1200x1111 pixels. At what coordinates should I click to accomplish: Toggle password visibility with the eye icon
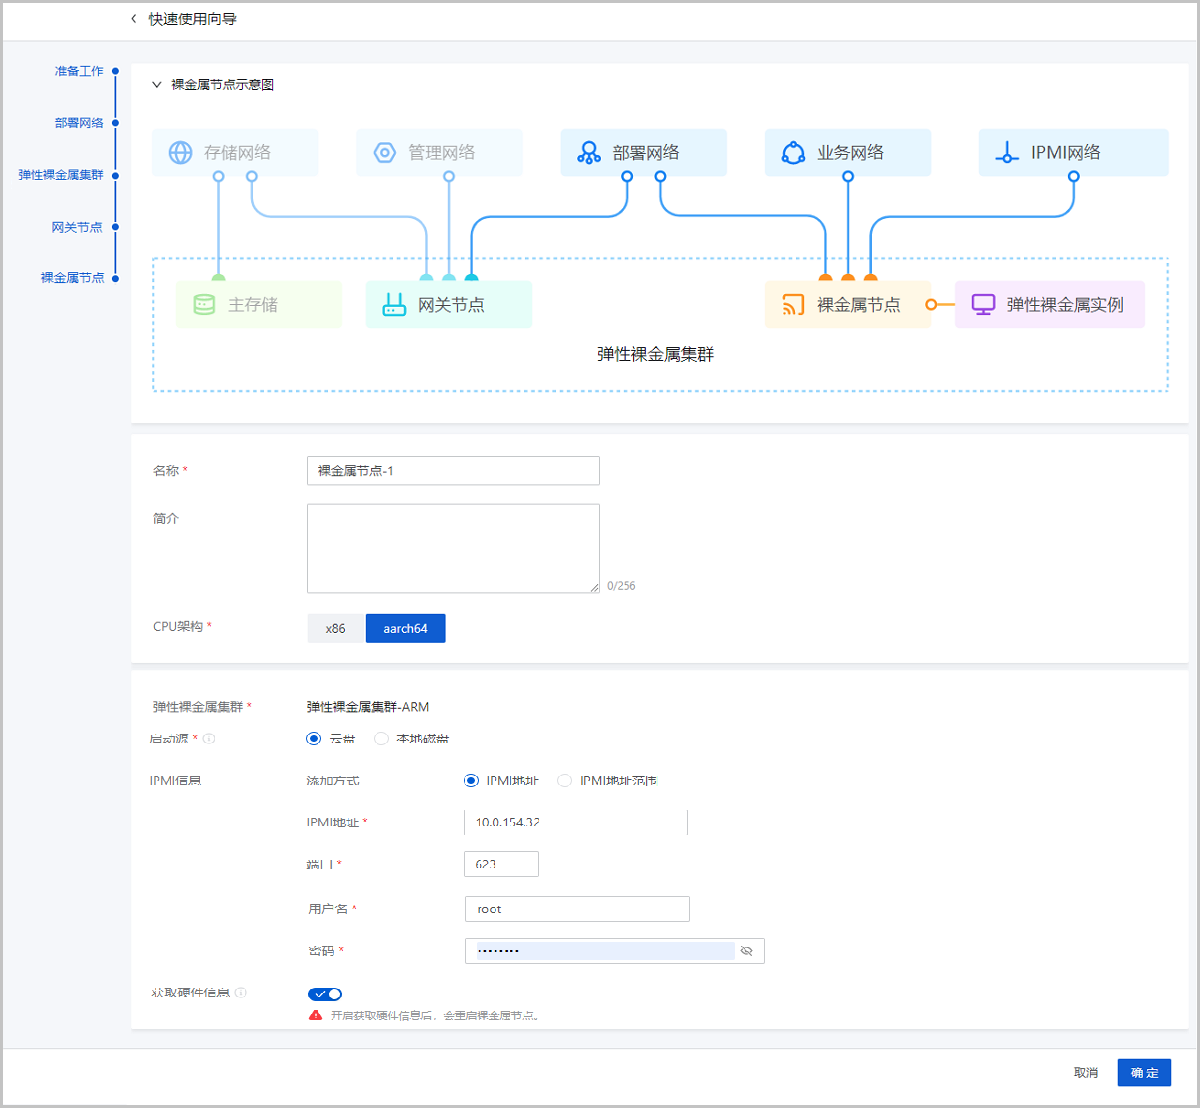click(747, 951)
